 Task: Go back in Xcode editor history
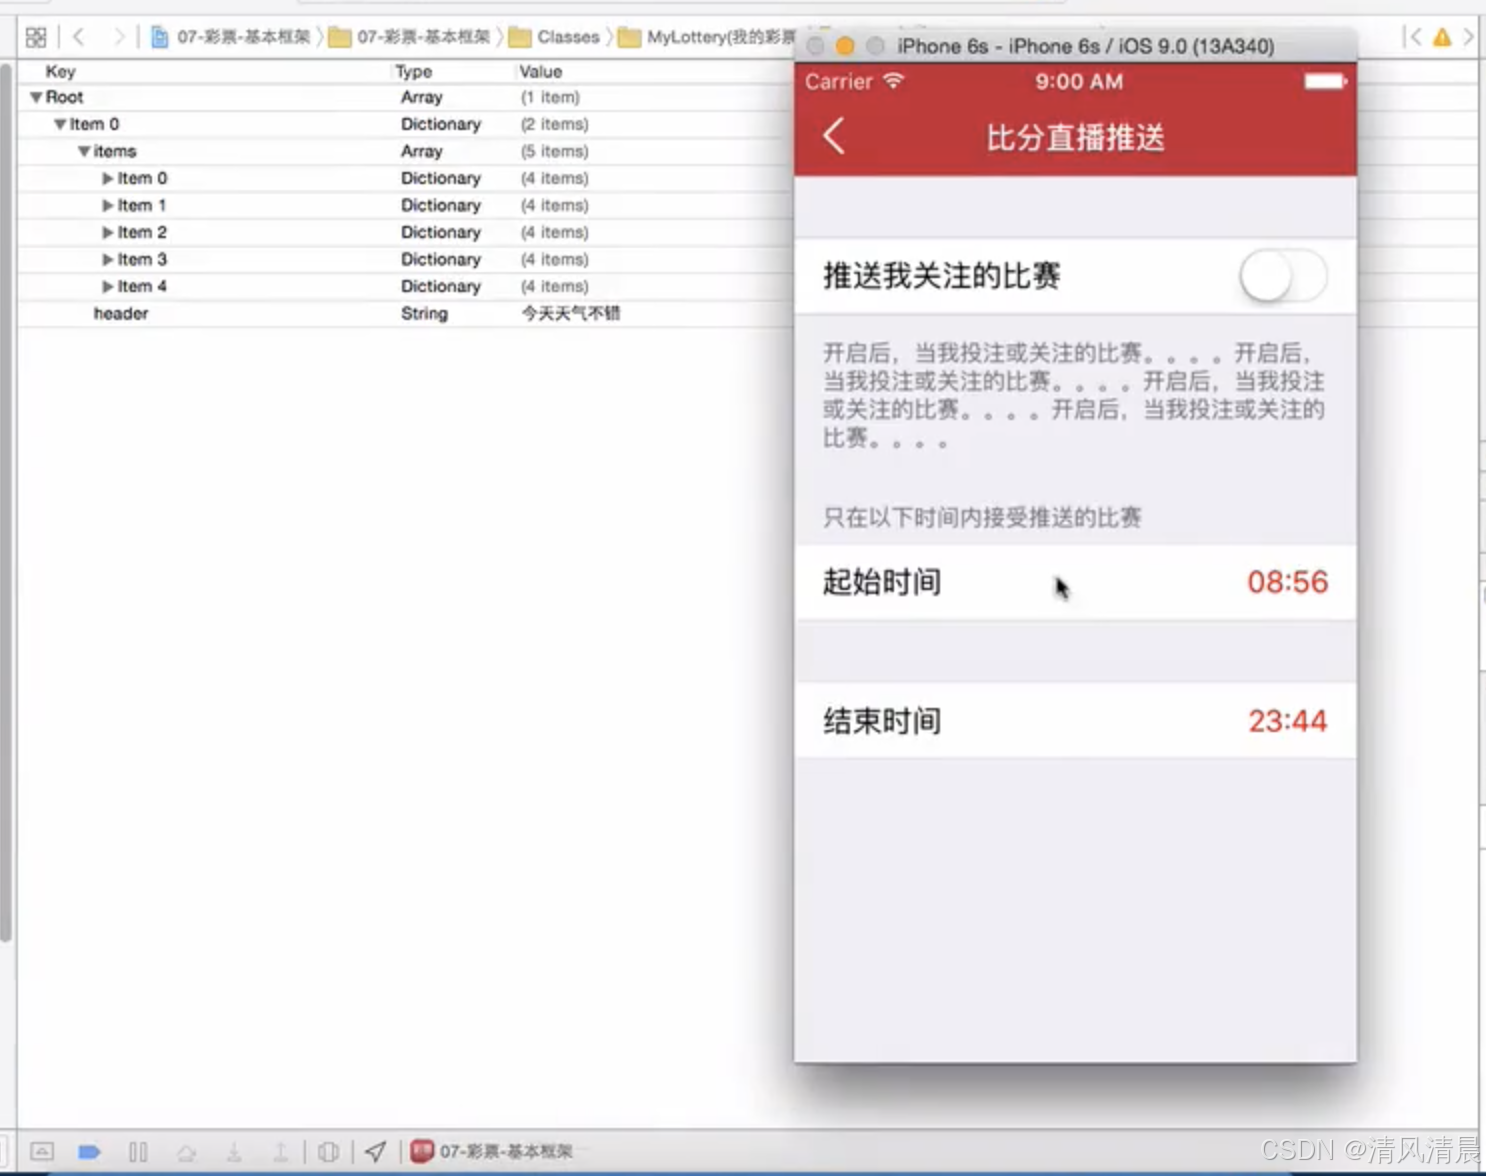pos(79,37)
